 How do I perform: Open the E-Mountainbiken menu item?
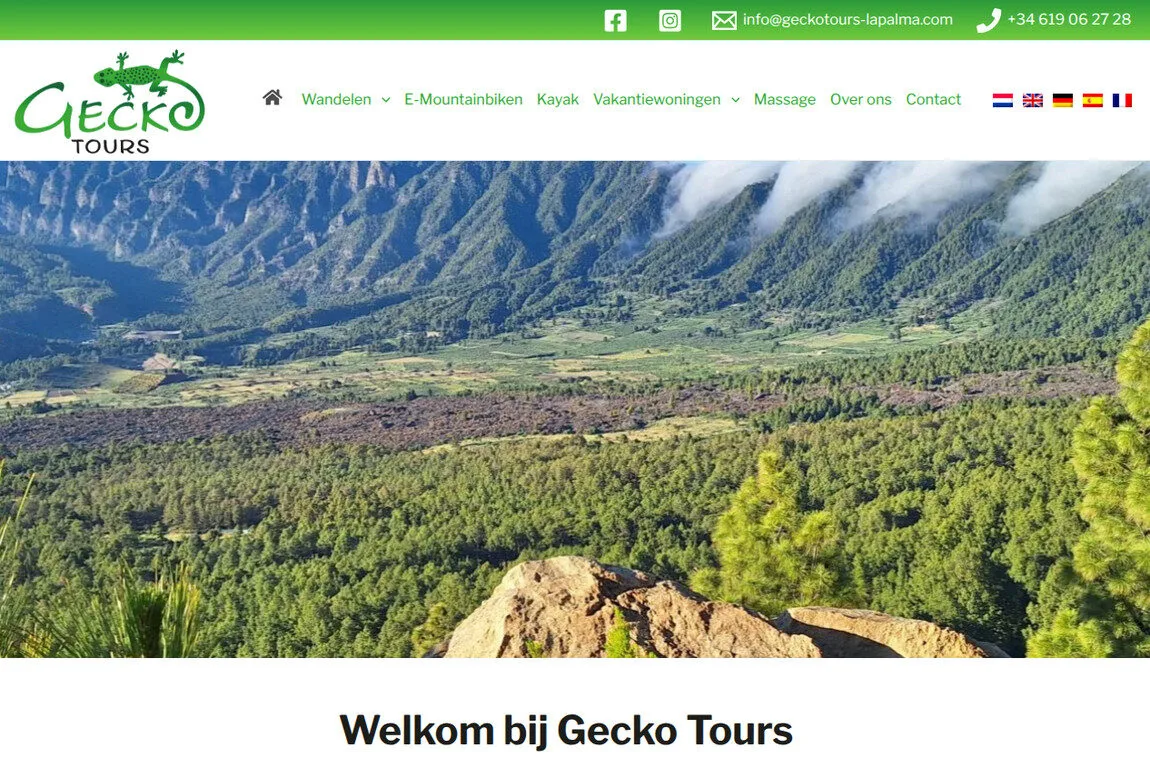tap(464, 100)
